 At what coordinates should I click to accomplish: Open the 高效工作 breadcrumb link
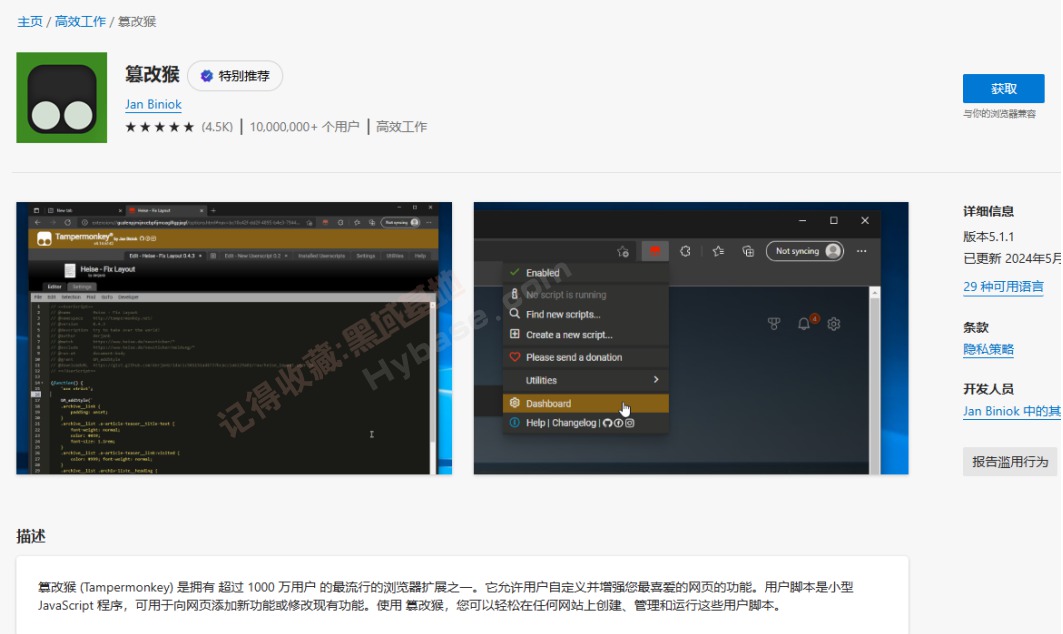pyautogui.click(x=80, y=22)
